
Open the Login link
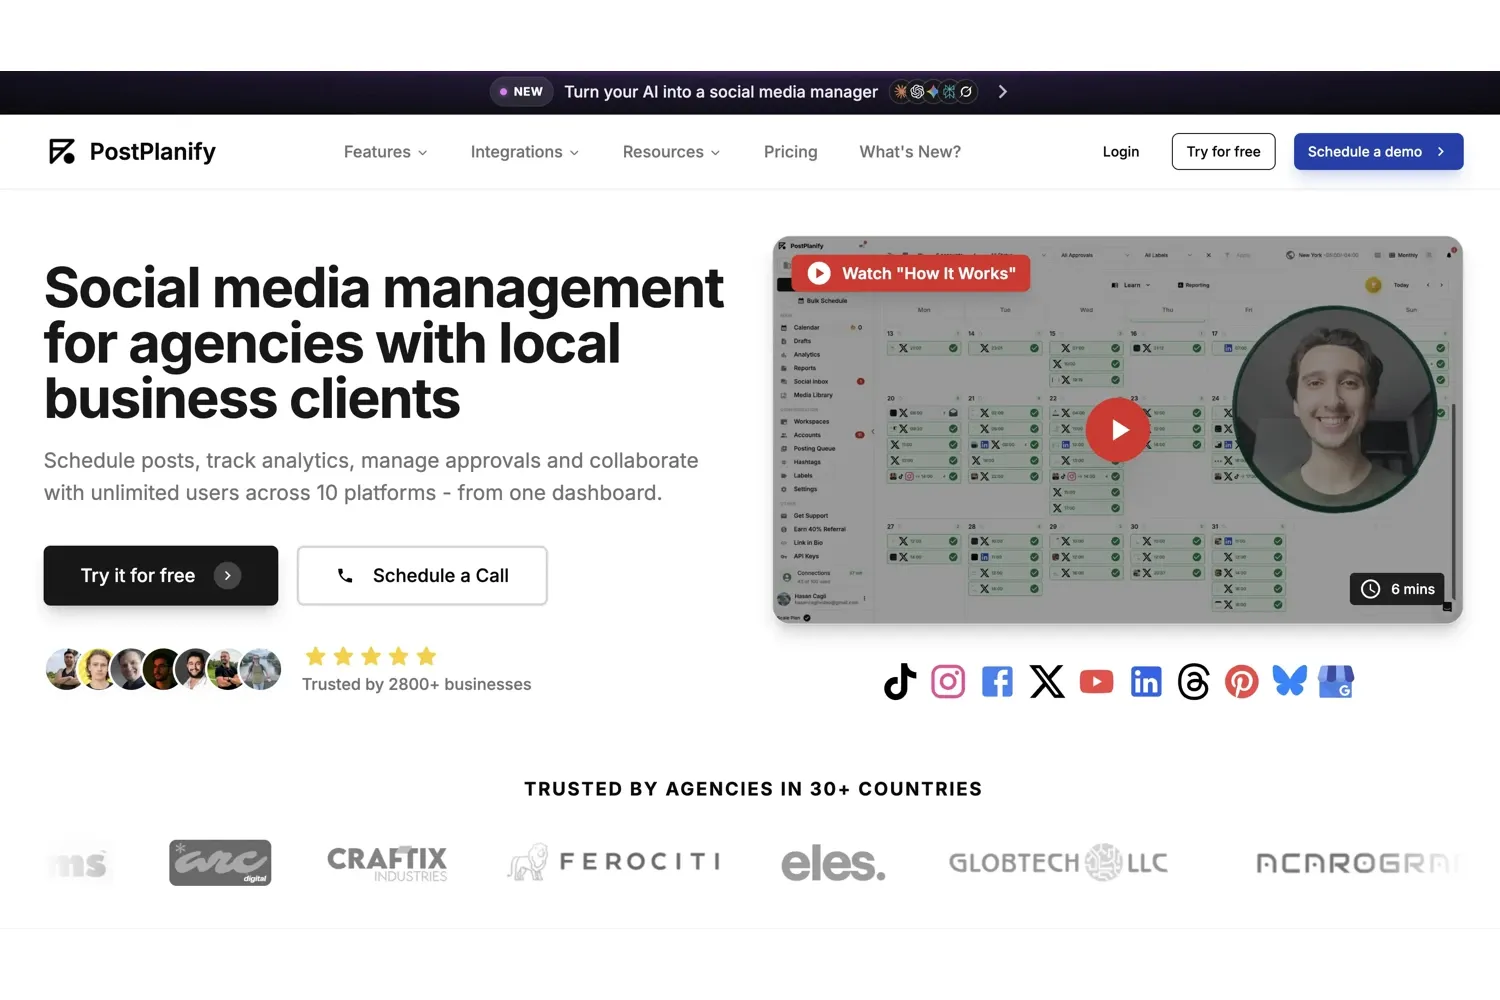point(1121,152)
